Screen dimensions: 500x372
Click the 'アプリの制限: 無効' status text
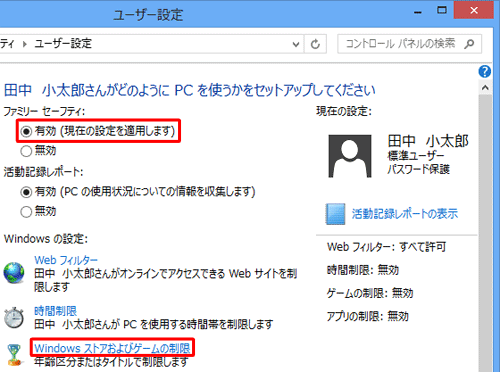click(x=368, y=316)
